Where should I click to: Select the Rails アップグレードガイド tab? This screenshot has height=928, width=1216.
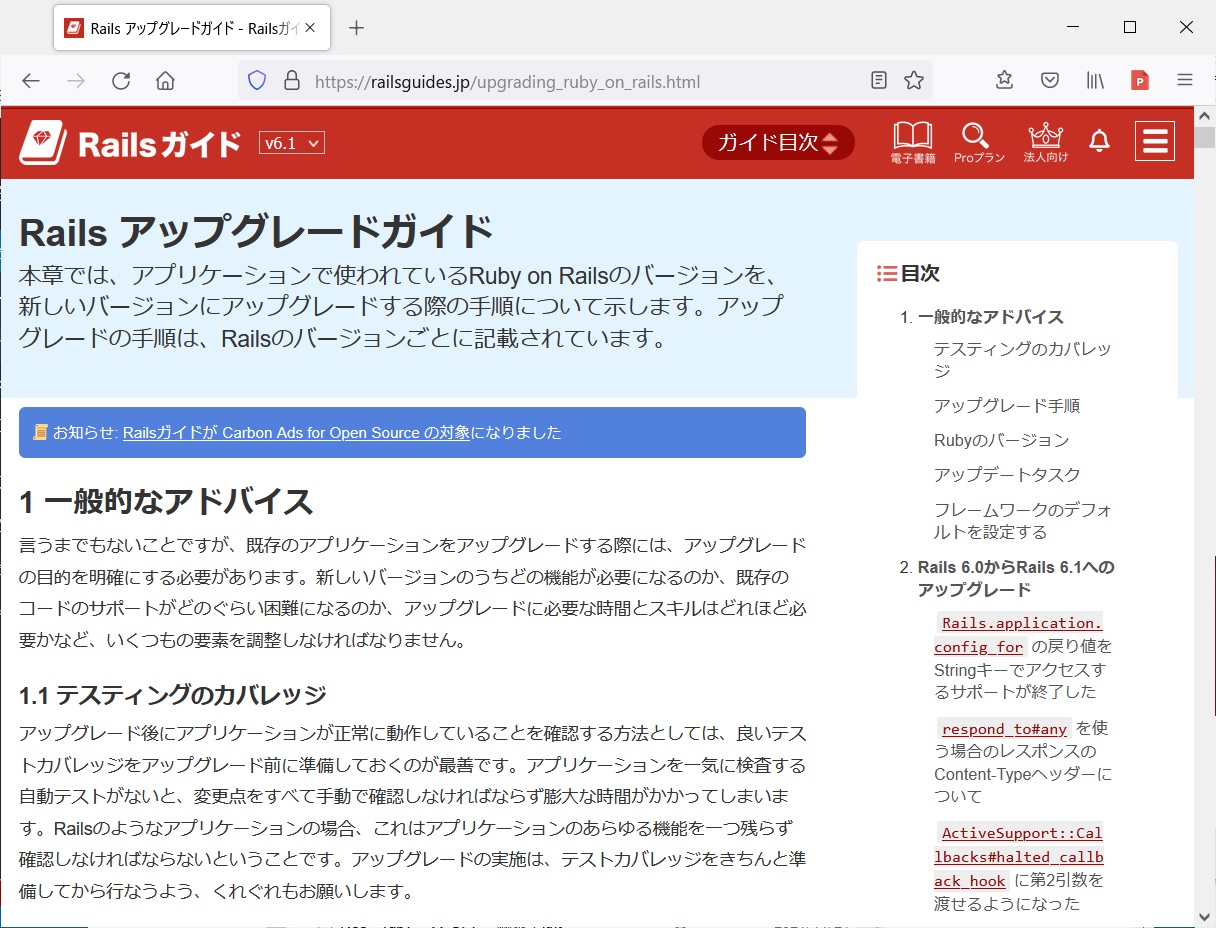coord(192,28)
